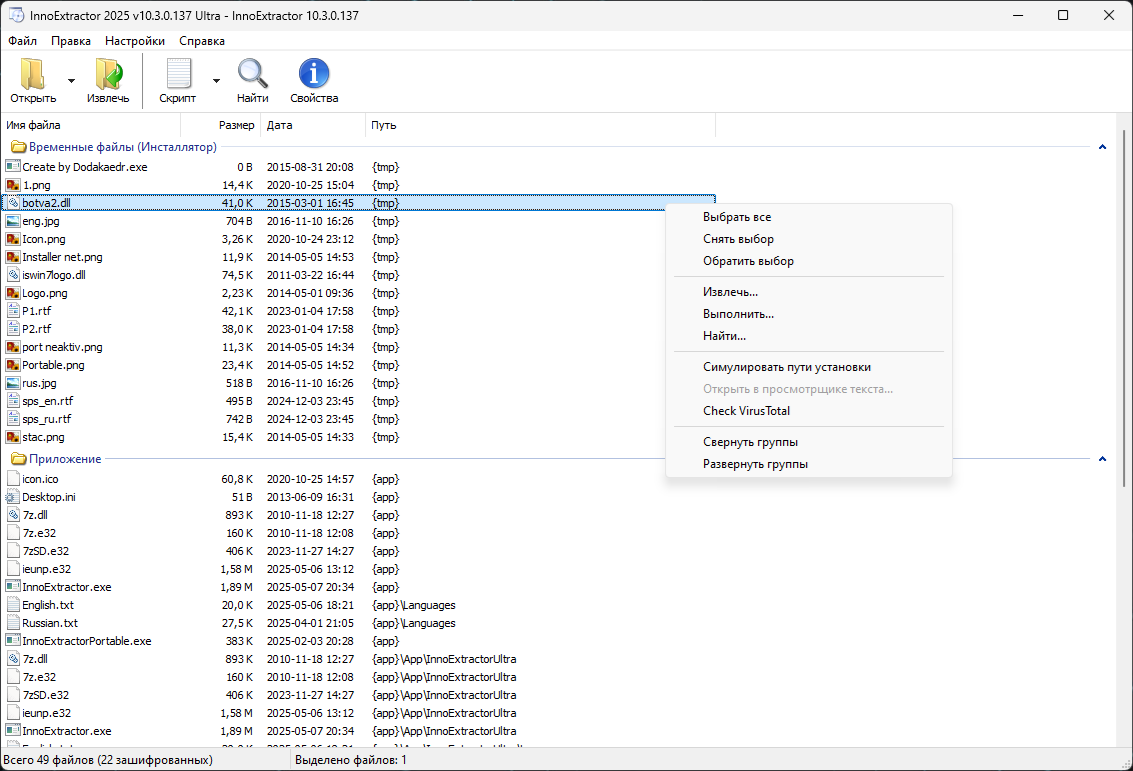
Task: Click the Найти magnifier toolbar icon
Action: 252,74
